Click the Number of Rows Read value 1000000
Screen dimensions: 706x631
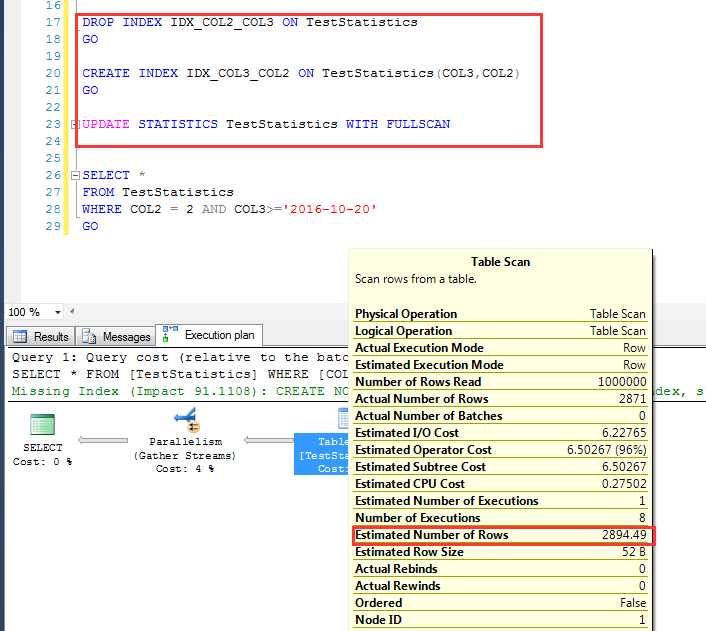click(622, 381)
